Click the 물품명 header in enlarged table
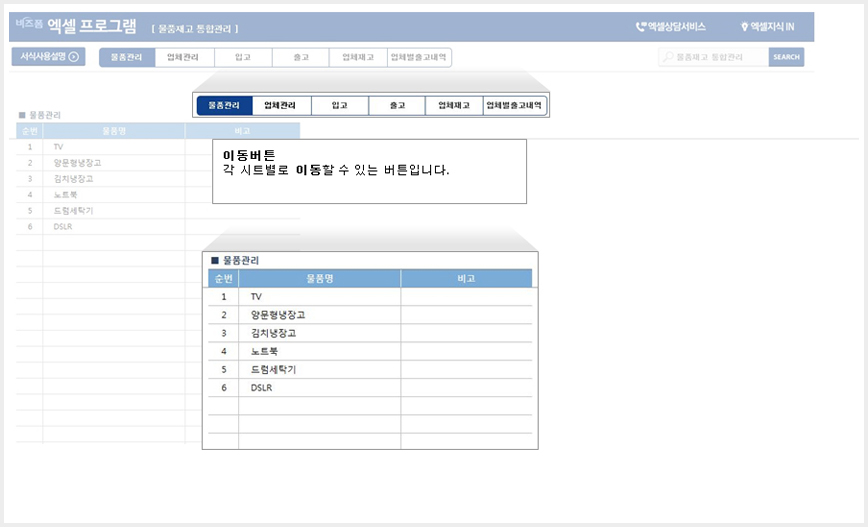Viewport: 868px width, 527px height. [320, 278]
